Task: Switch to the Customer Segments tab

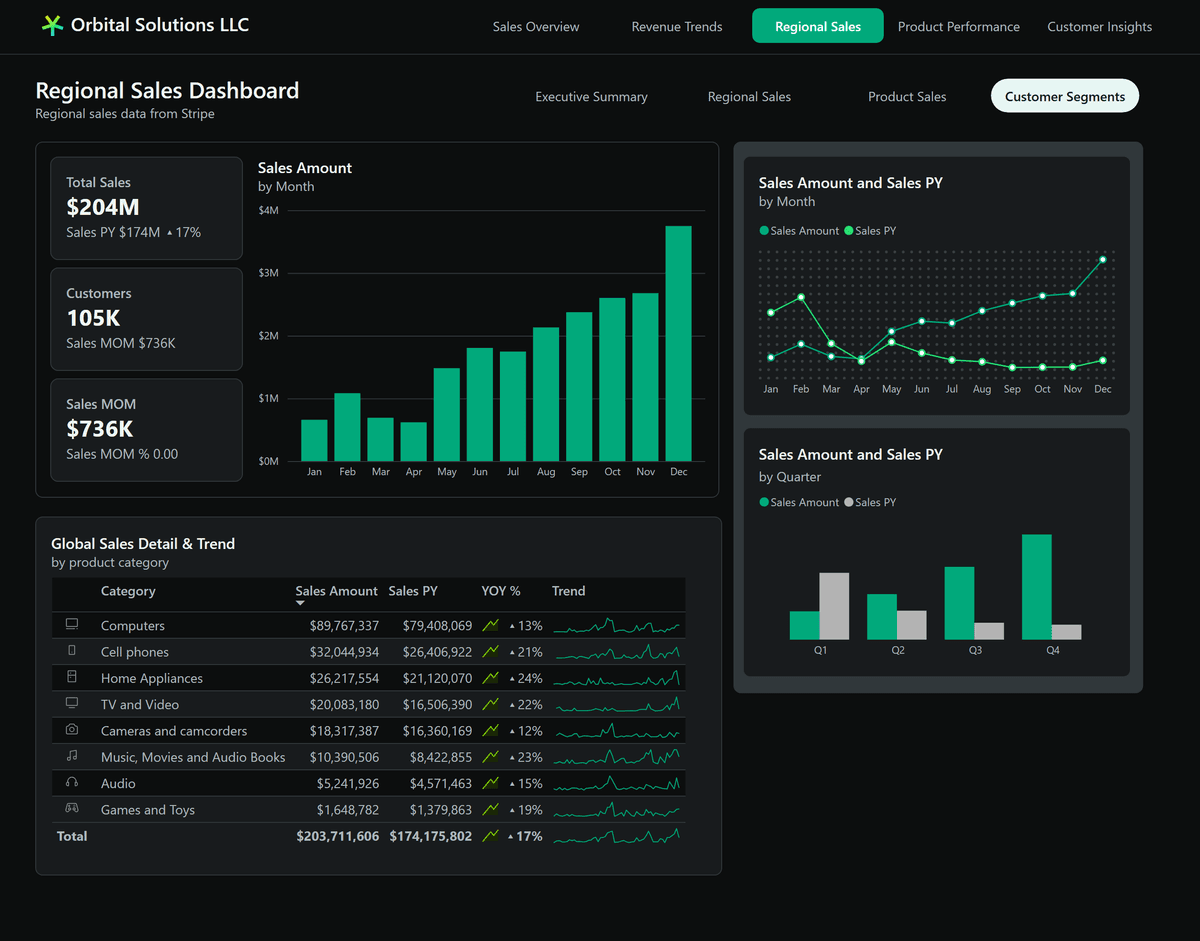Action: [1064, 95]
